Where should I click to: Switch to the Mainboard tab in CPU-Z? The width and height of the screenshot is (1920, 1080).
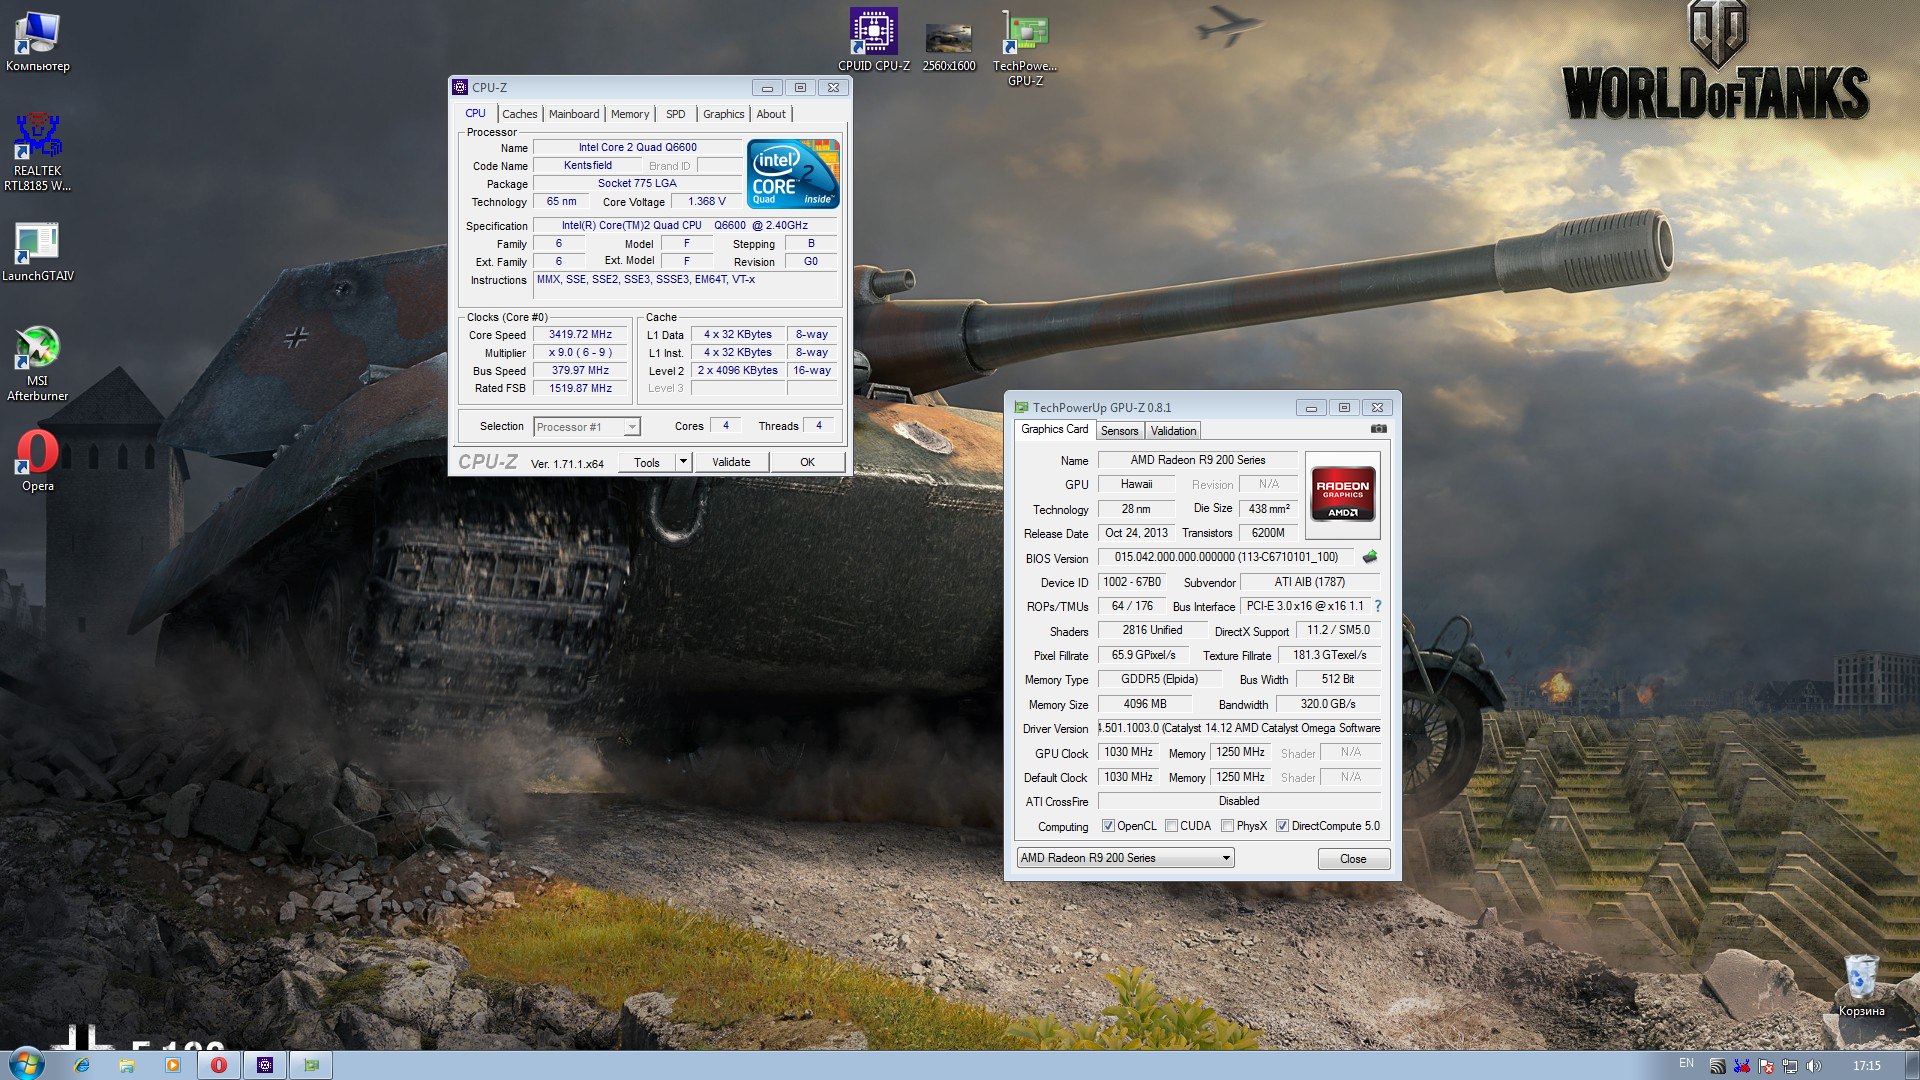pos(574,114)
